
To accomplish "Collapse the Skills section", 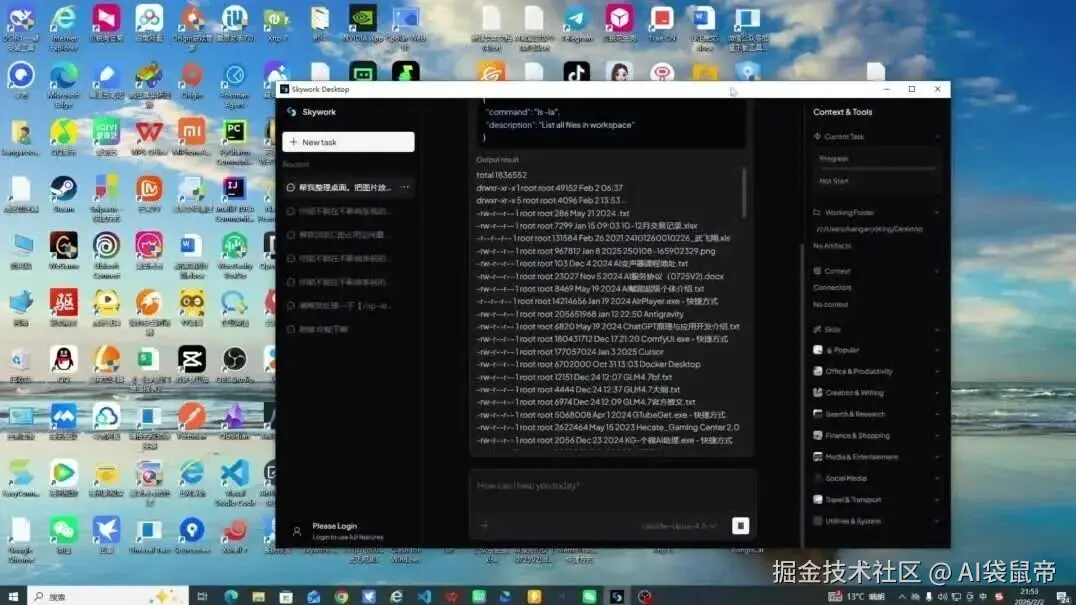I will point(937,329).
